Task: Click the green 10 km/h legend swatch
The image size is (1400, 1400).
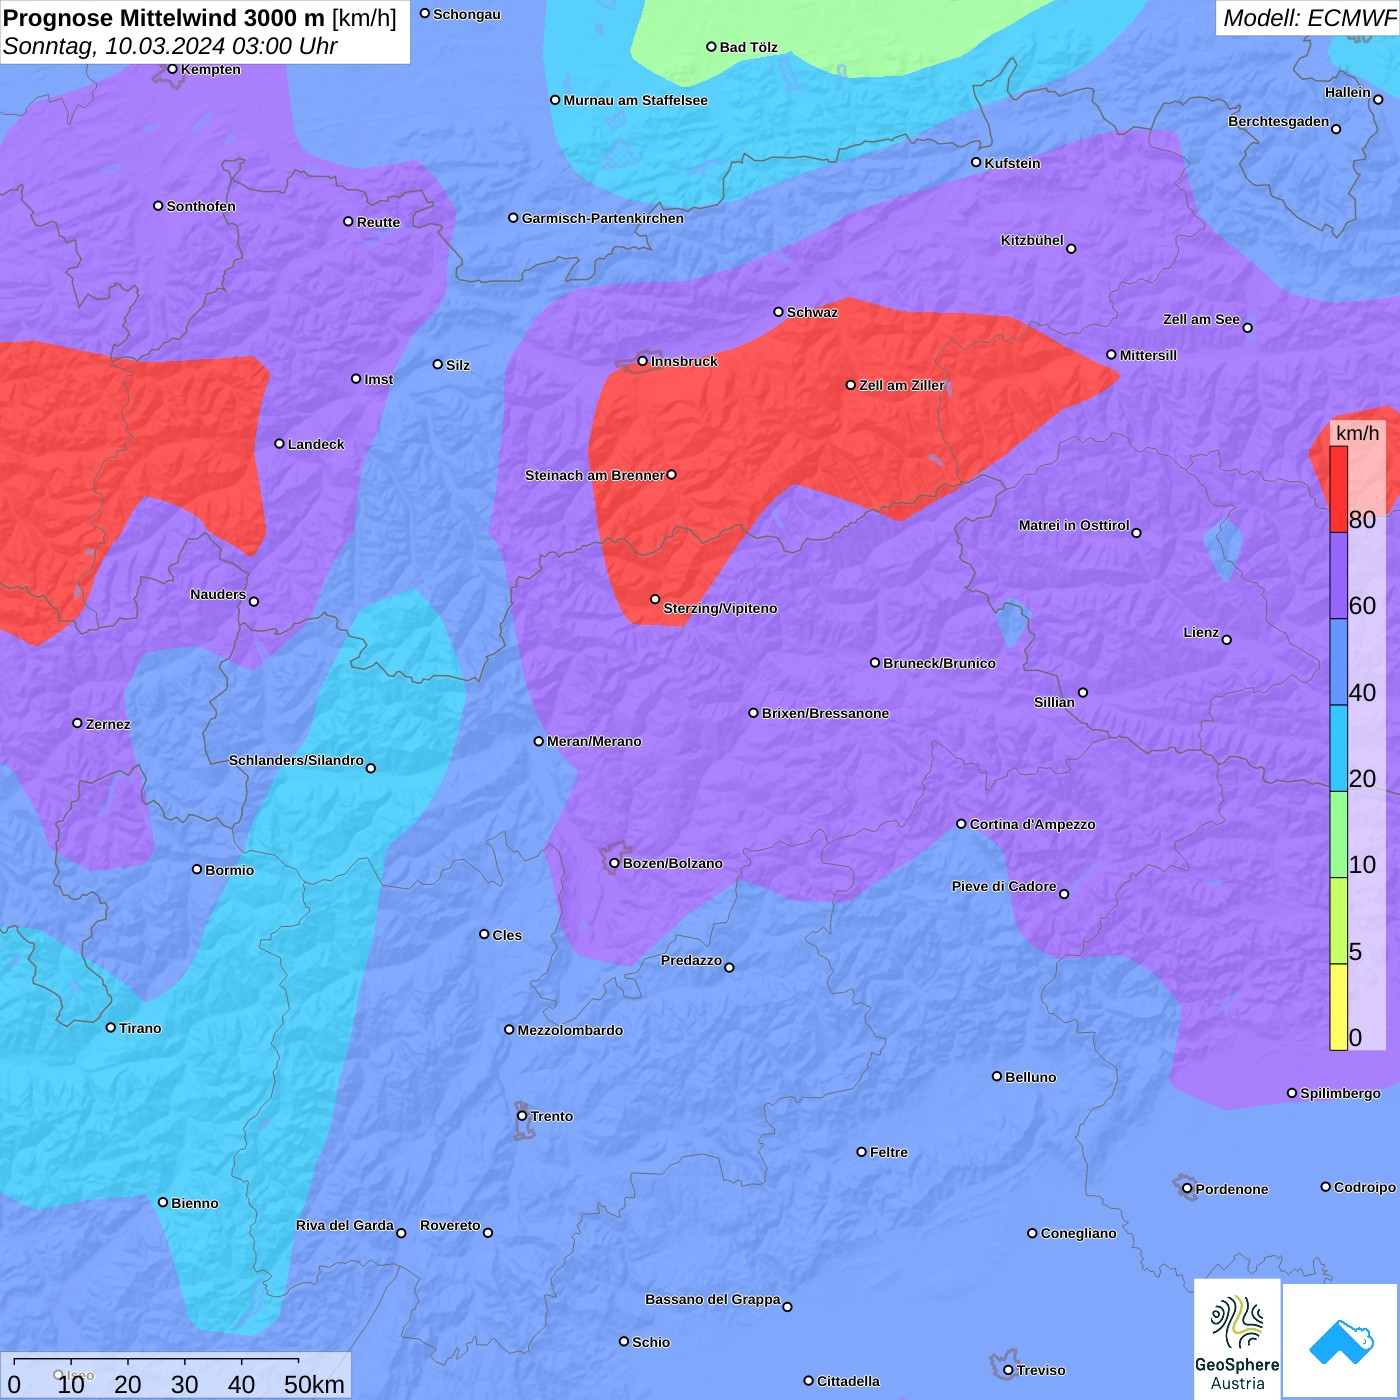Action: click(1338, 834)
